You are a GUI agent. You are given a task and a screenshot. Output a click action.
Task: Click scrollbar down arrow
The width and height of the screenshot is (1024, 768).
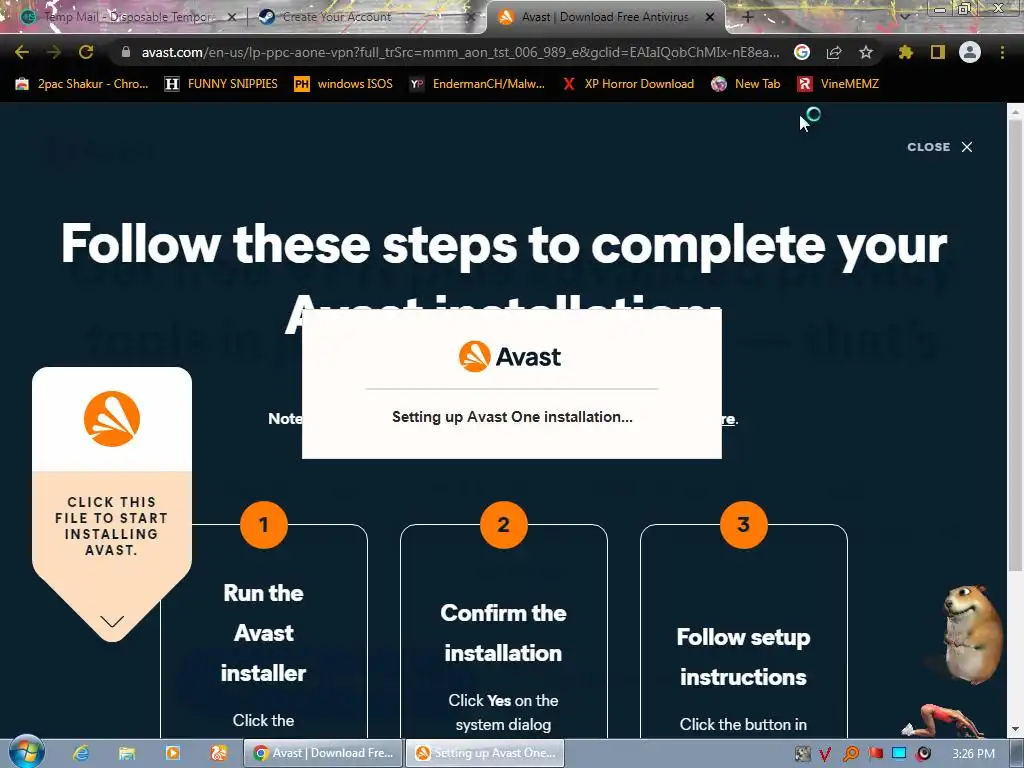[x=1015, y=729]
